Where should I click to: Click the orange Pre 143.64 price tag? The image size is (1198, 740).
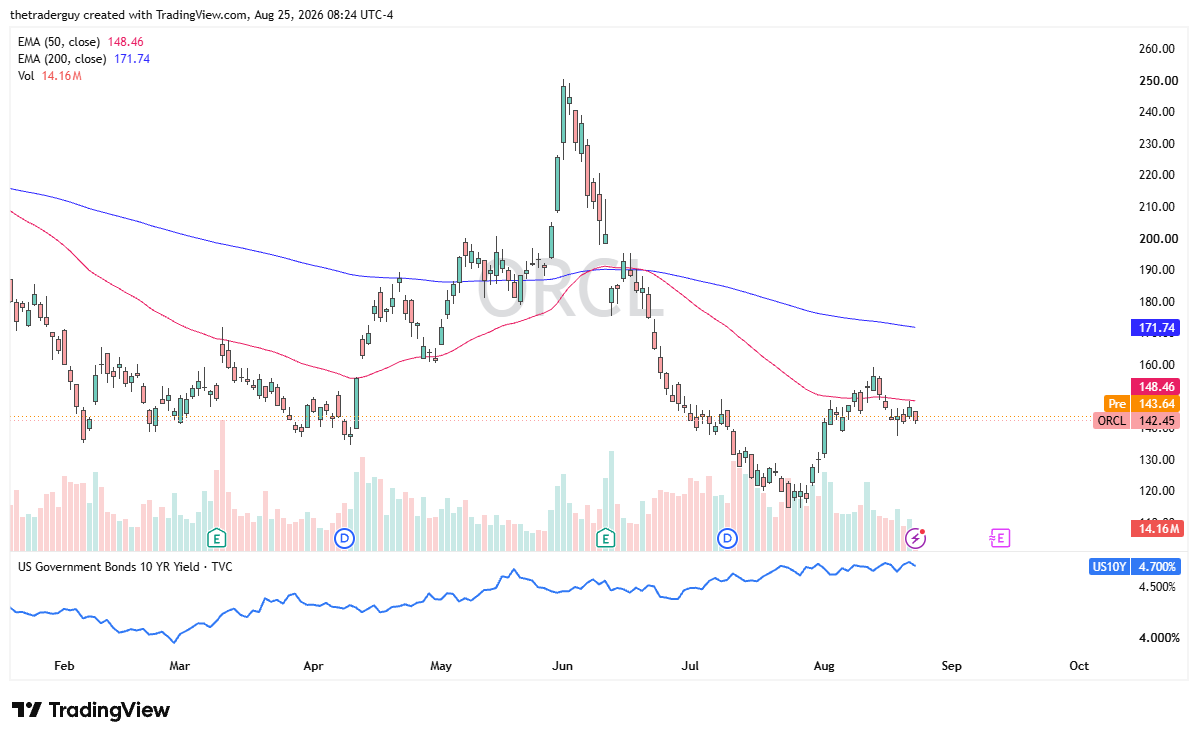click(x=1141, y=403)
